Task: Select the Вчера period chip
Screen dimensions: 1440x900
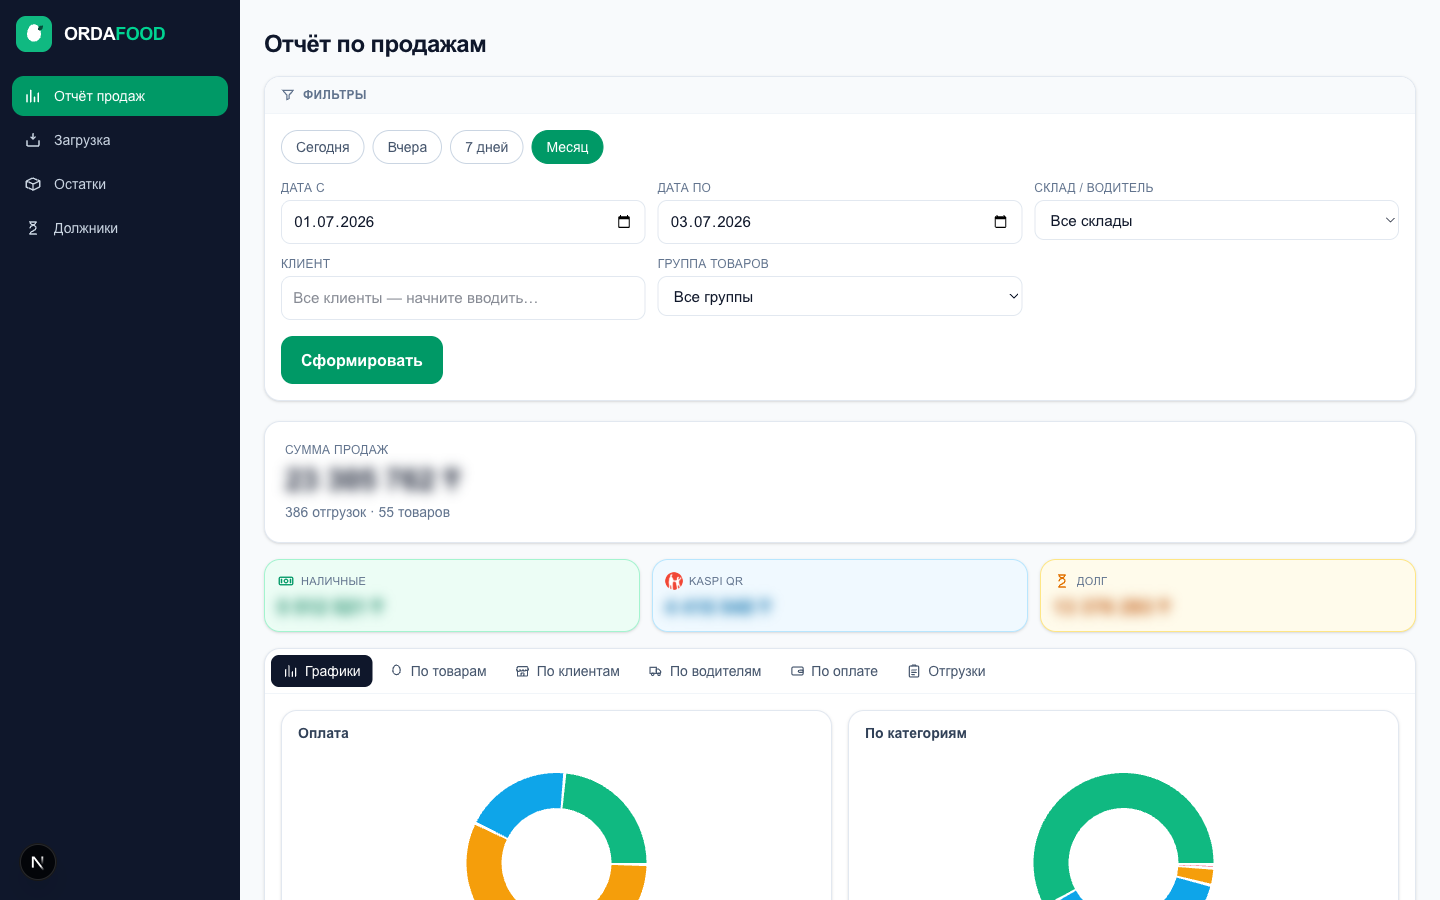Action: point(407,147)
